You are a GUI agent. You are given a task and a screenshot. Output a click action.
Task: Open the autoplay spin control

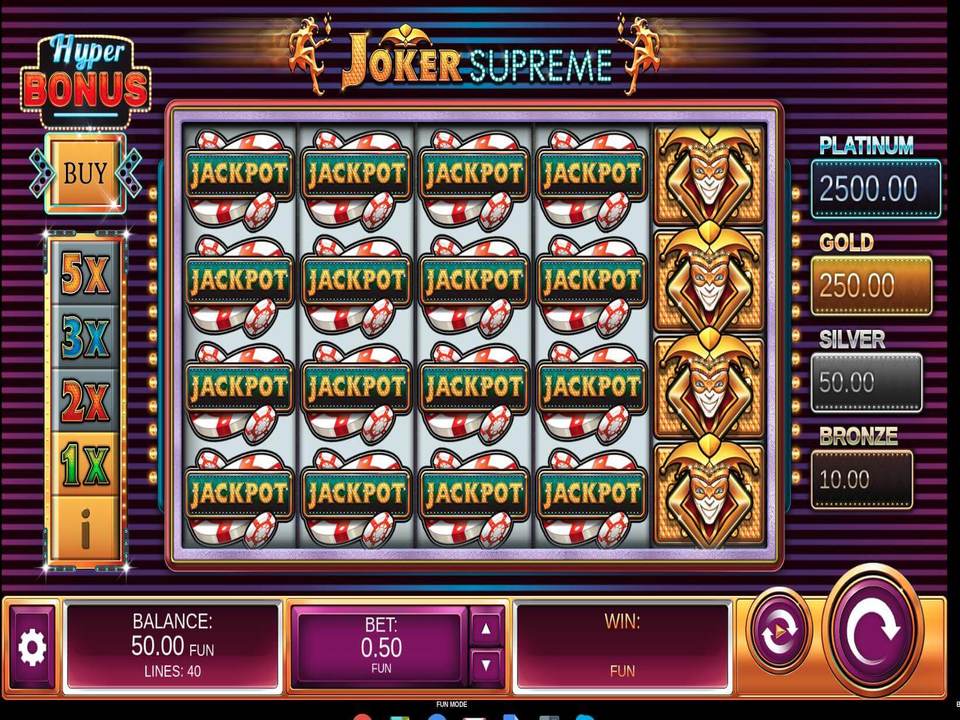(x=780, y=629)
